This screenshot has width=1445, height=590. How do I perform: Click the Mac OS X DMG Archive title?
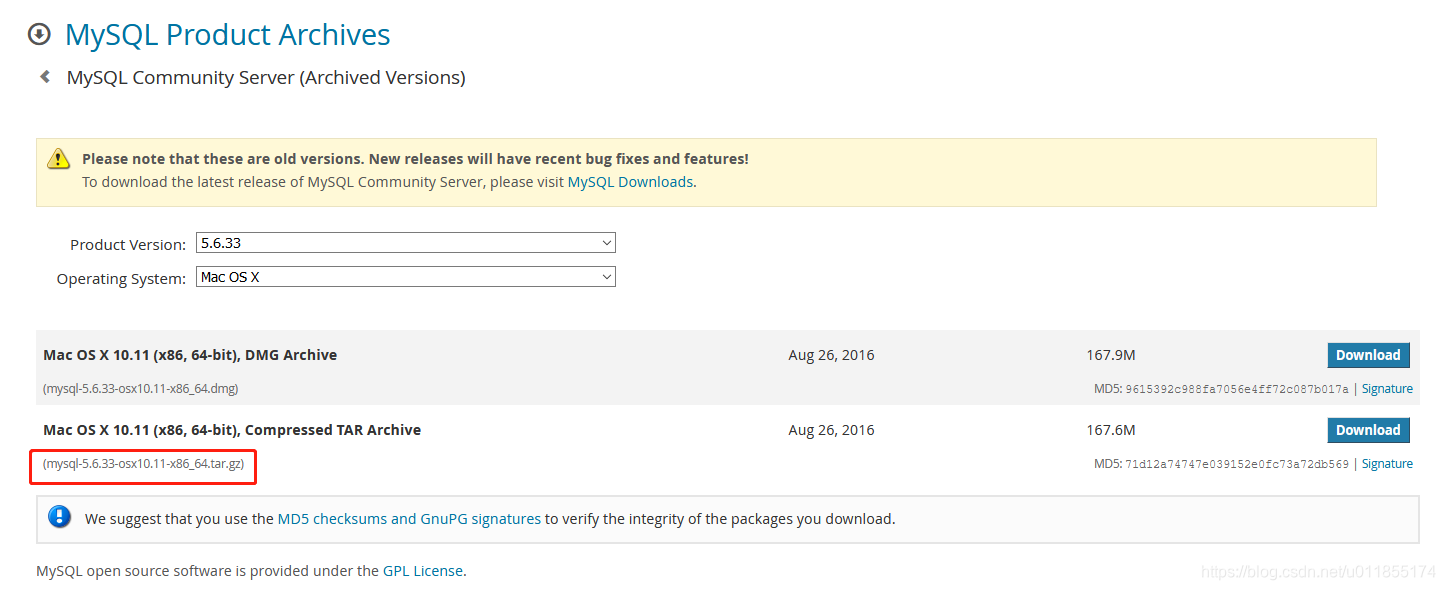(x=190, y=355)
